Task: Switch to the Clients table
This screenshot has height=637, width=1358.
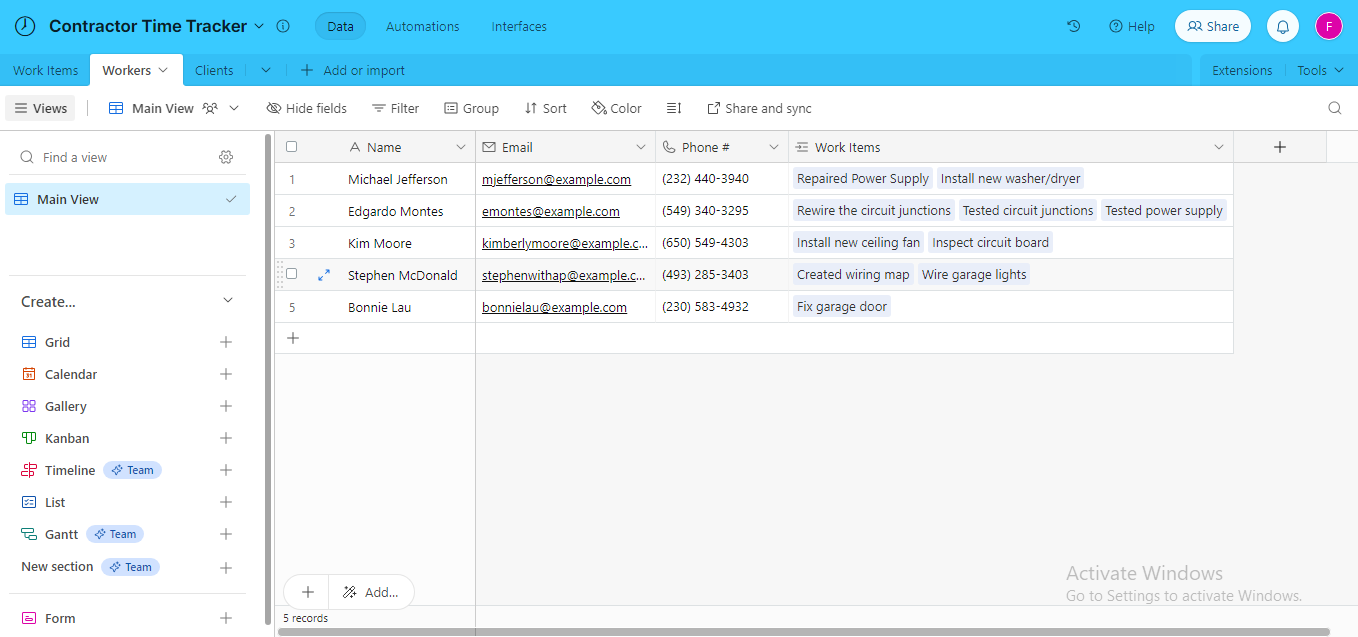Action: pyautogui.click(x=214, y=70)
